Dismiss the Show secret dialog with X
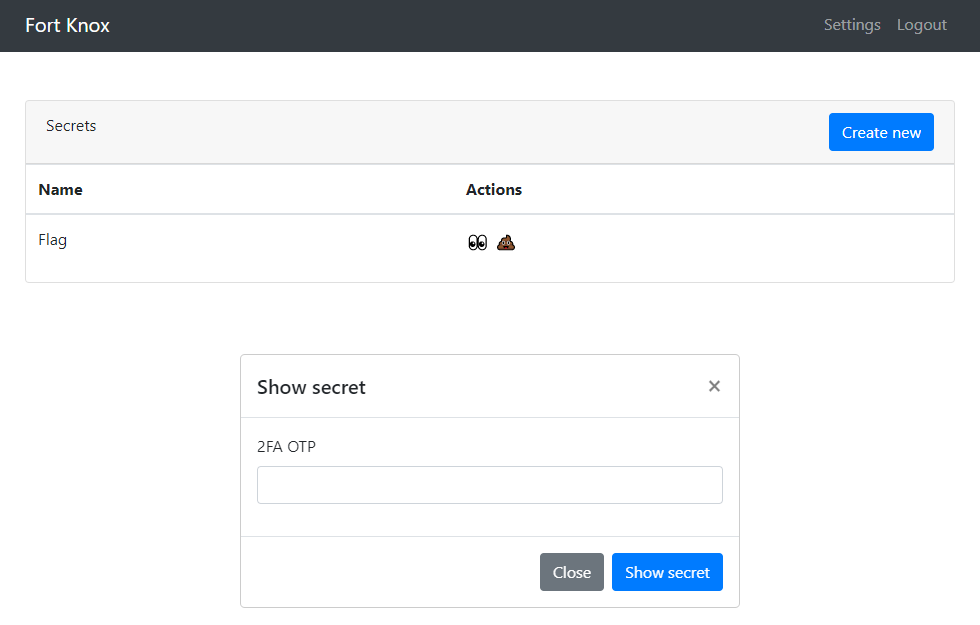980x625 pixels. (x=714, y=386)
